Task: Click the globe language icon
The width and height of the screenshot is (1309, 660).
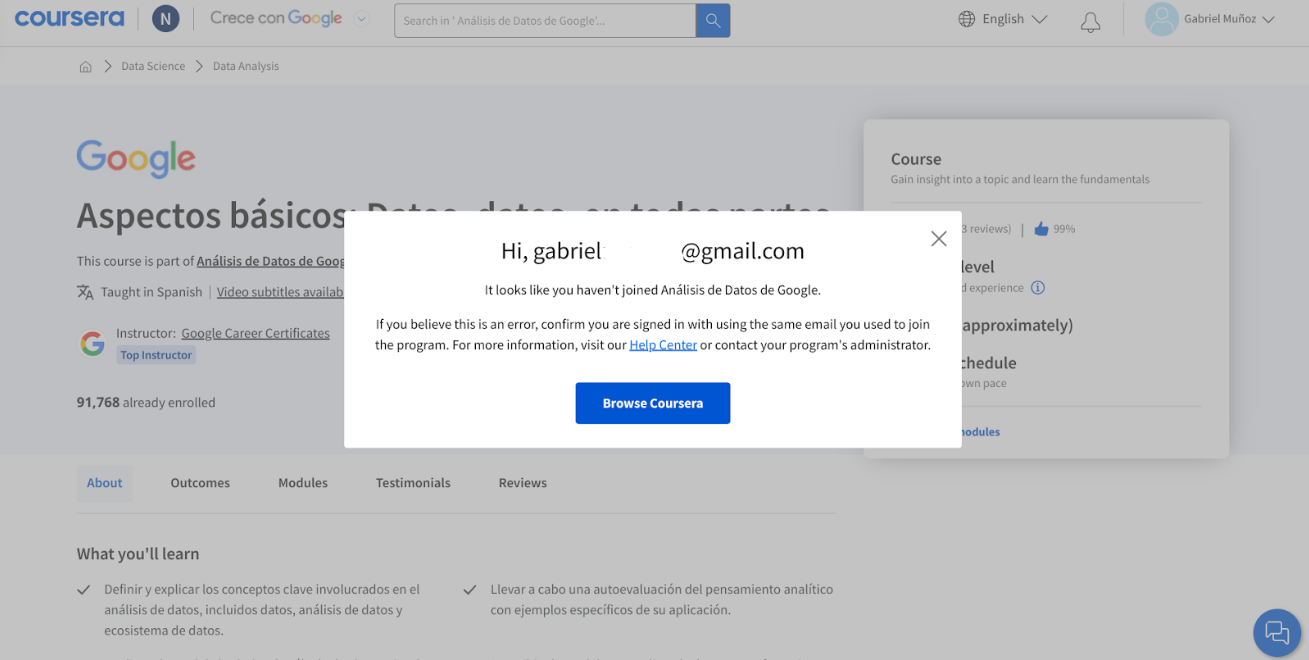Action: (966, 19)
